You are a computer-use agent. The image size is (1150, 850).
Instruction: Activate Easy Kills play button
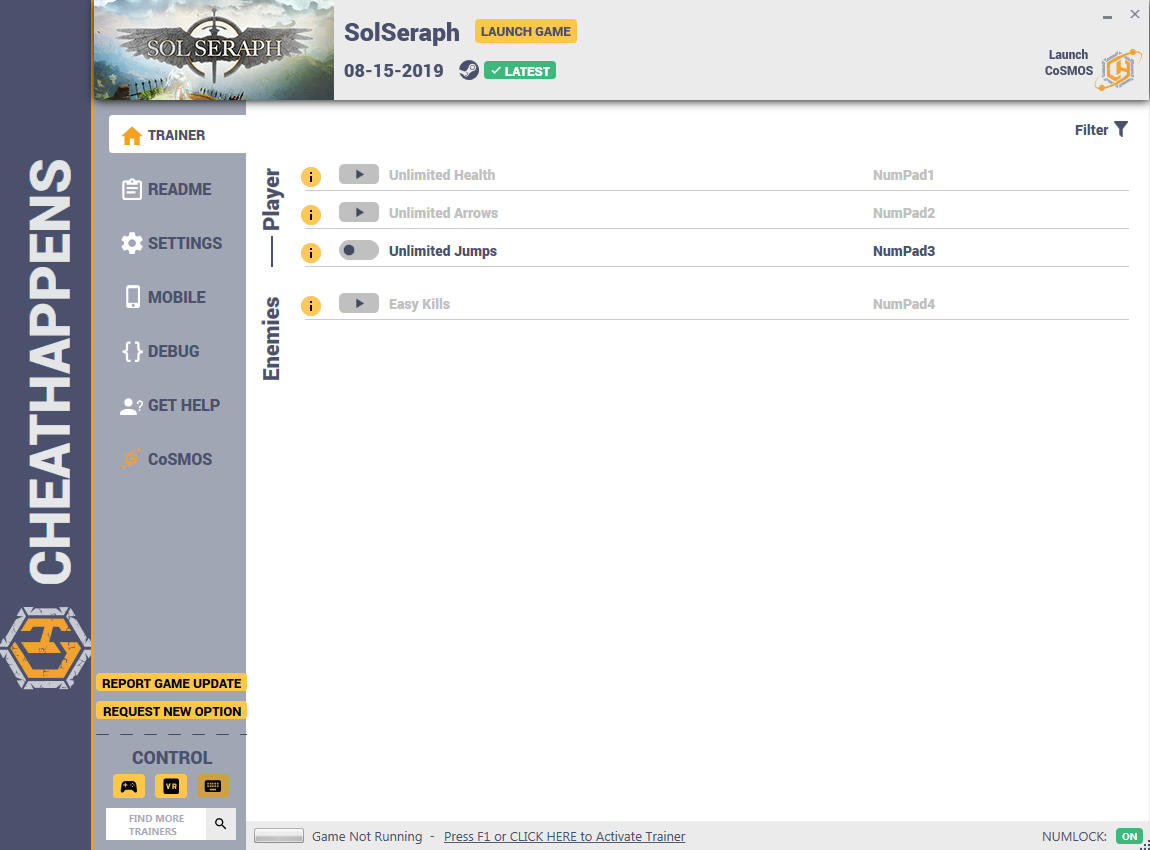point(359,304)
